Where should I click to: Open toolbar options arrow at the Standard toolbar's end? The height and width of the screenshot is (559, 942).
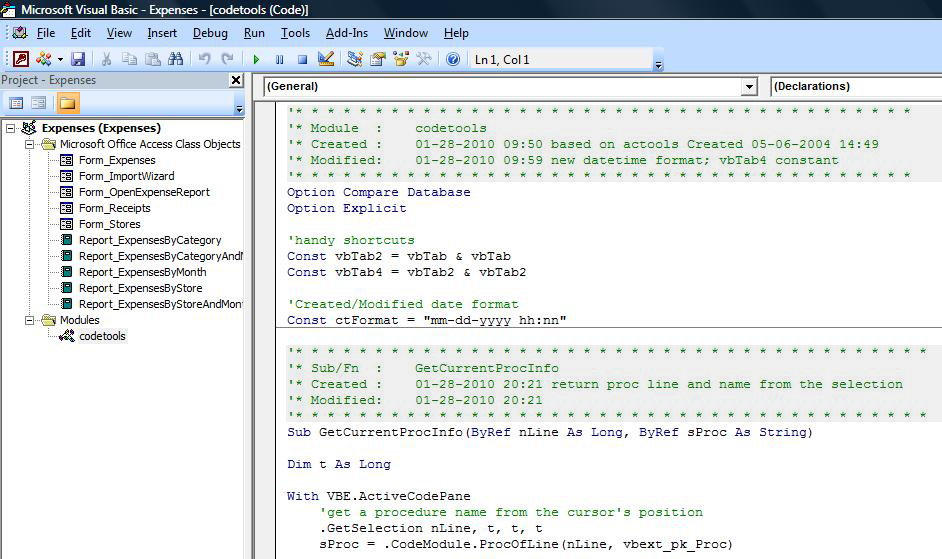tap(658, 64)
